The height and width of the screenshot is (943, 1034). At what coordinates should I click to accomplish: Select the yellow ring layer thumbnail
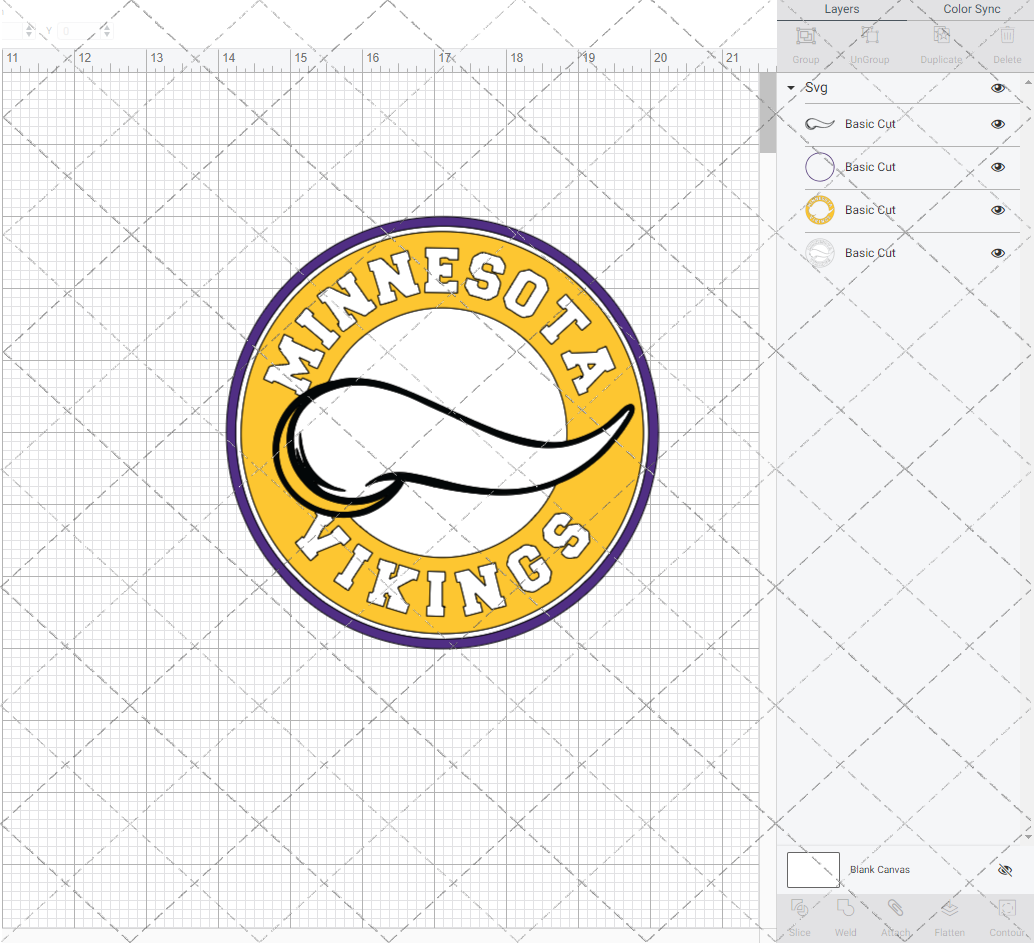[x=820, y=210]
